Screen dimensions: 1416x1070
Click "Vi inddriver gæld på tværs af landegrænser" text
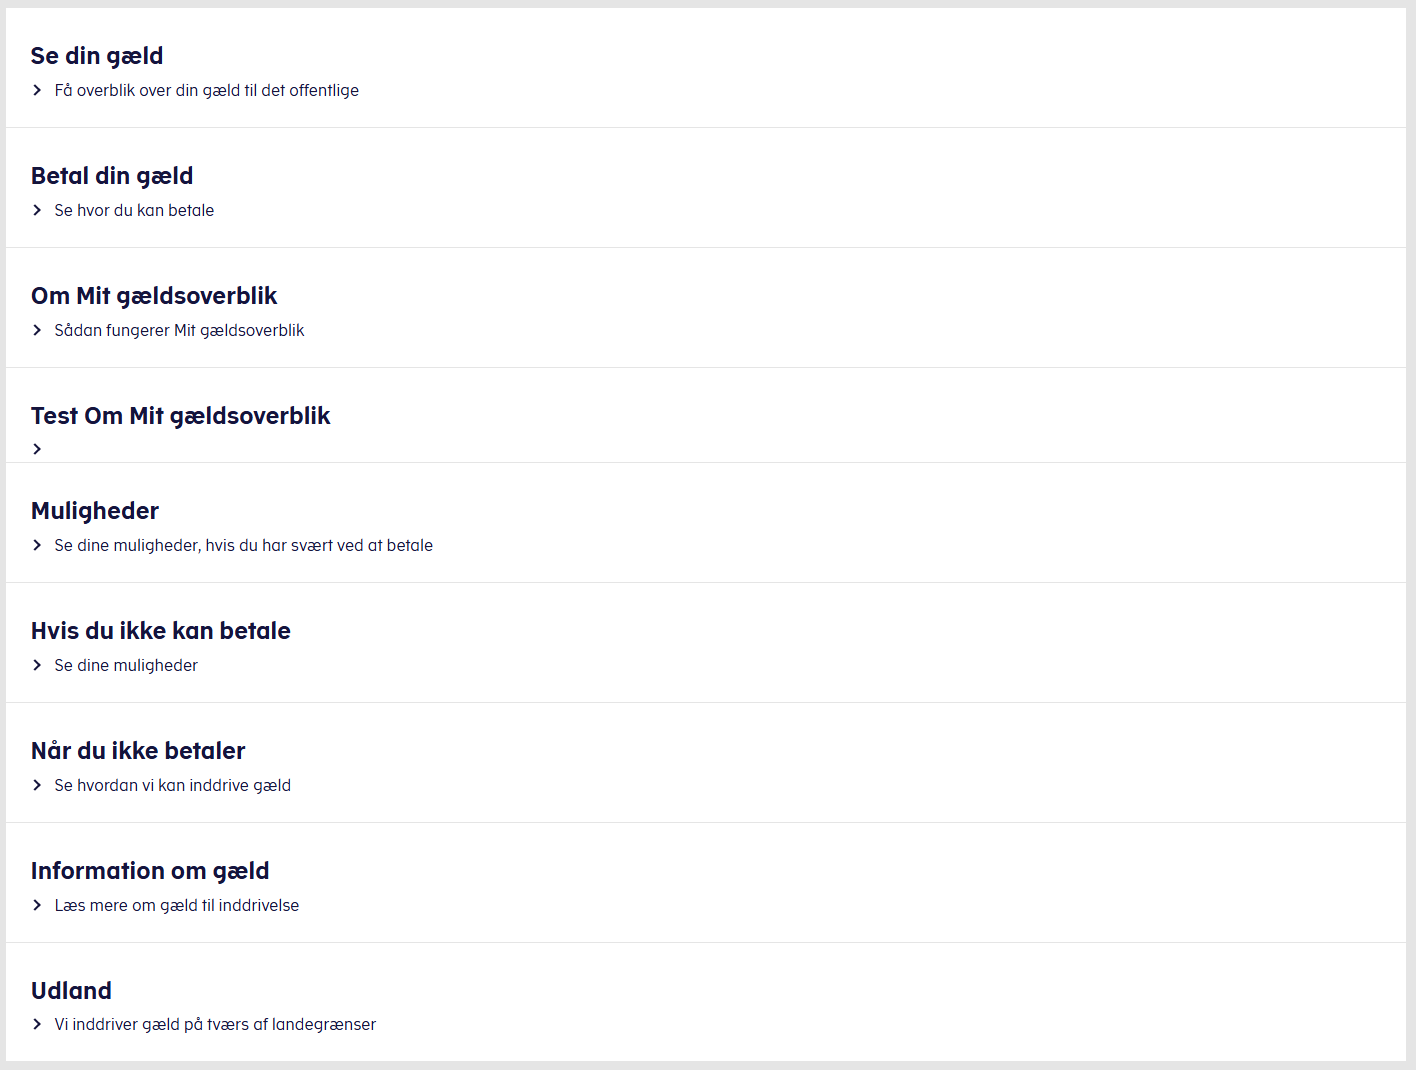(x=215, y=1024)
